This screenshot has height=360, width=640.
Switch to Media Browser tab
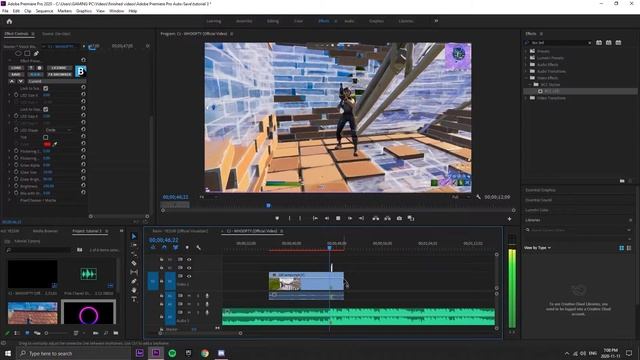point(45,231)
